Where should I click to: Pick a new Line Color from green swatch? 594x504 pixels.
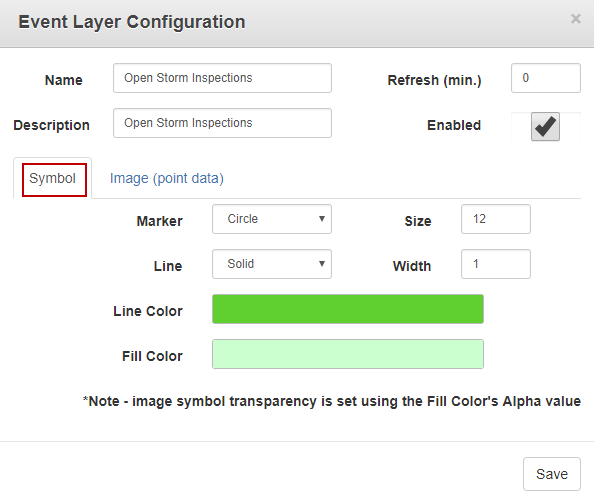(348, 309)
